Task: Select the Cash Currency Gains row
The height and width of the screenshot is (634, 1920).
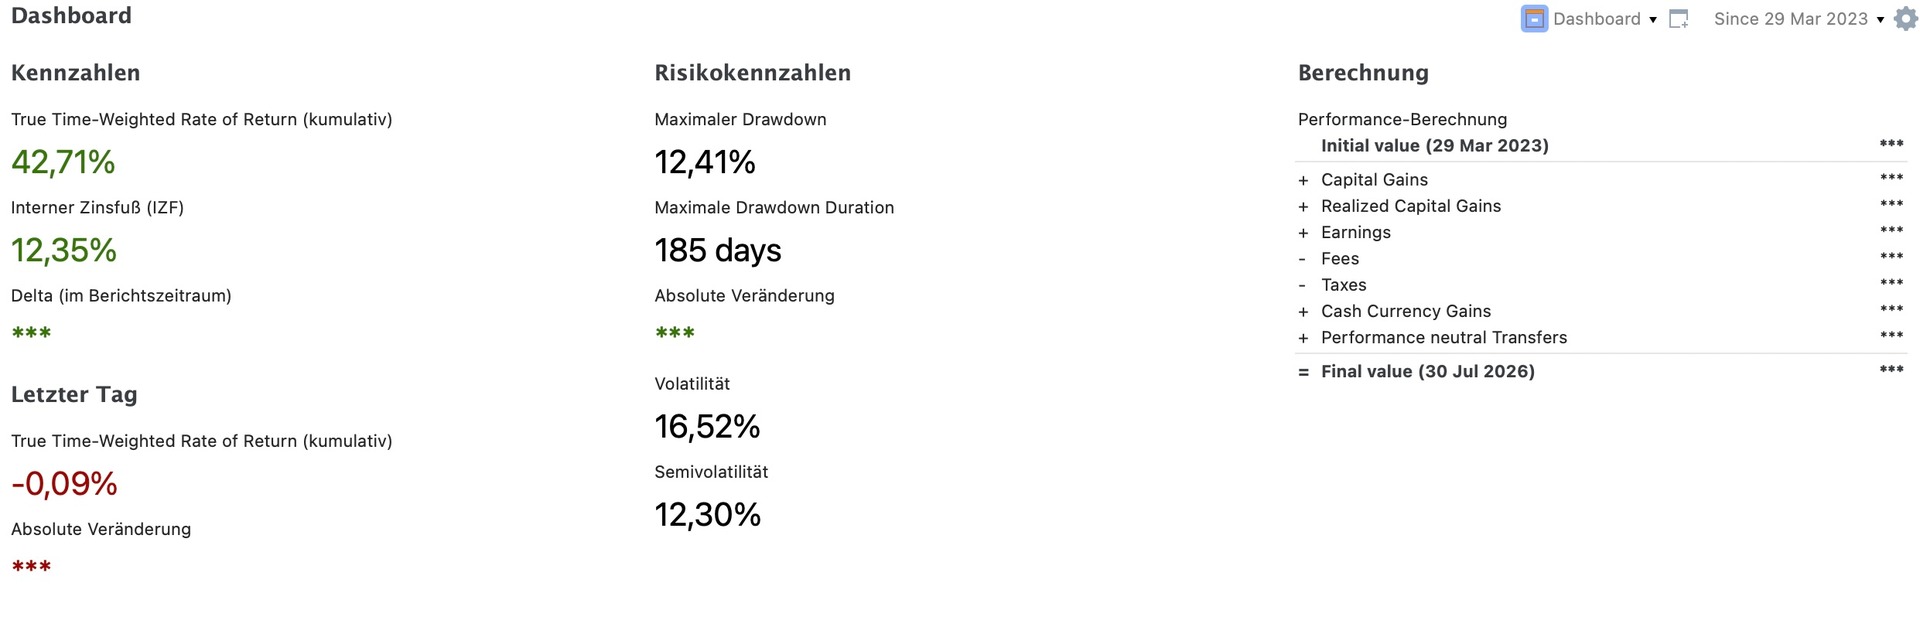Action: (x=1601, y=311)
